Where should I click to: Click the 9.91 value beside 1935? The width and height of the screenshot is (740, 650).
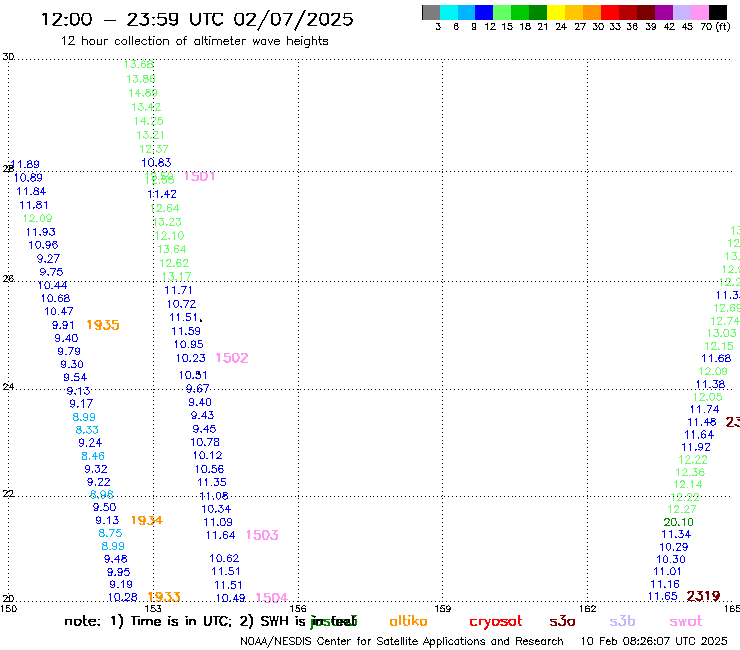point(63,325)
